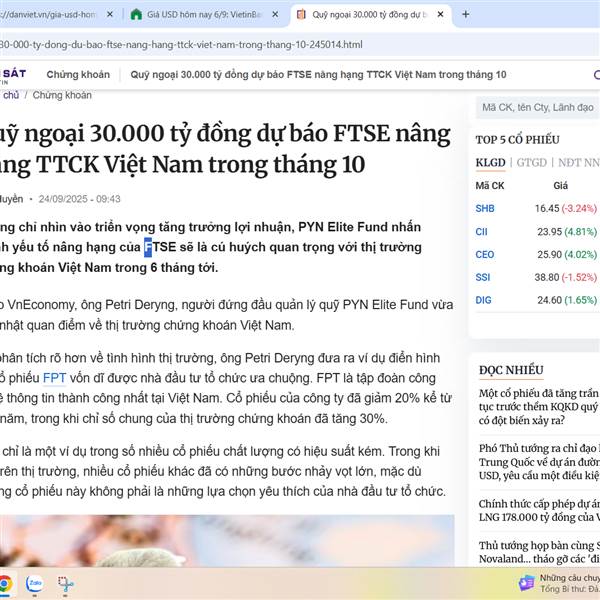Click the CII price '23.95 (4.81%)'
Screen dimensions: 600x600
(x=567, y=232)
